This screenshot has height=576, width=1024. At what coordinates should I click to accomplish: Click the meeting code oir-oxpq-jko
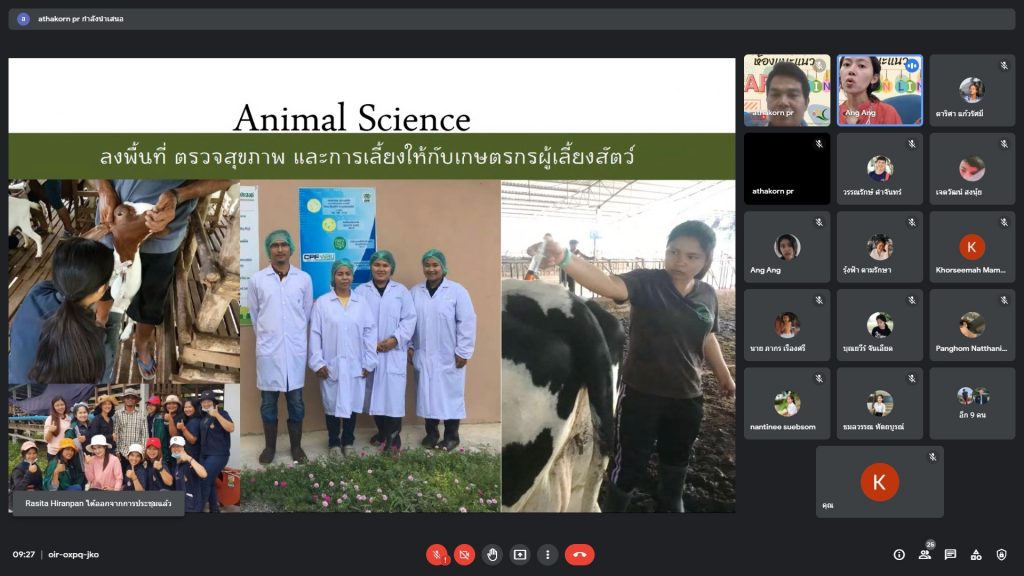click(74, 554)
